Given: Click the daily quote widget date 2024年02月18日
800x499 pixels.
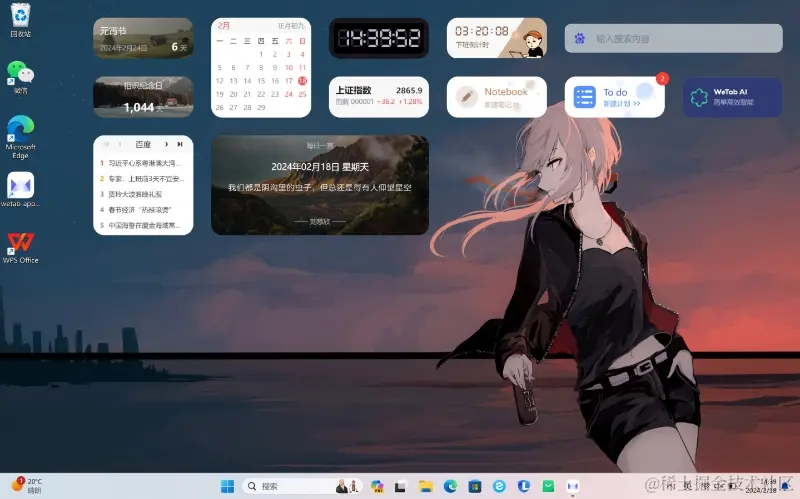Looking at the screenshot, I should (x=320, y=167).
